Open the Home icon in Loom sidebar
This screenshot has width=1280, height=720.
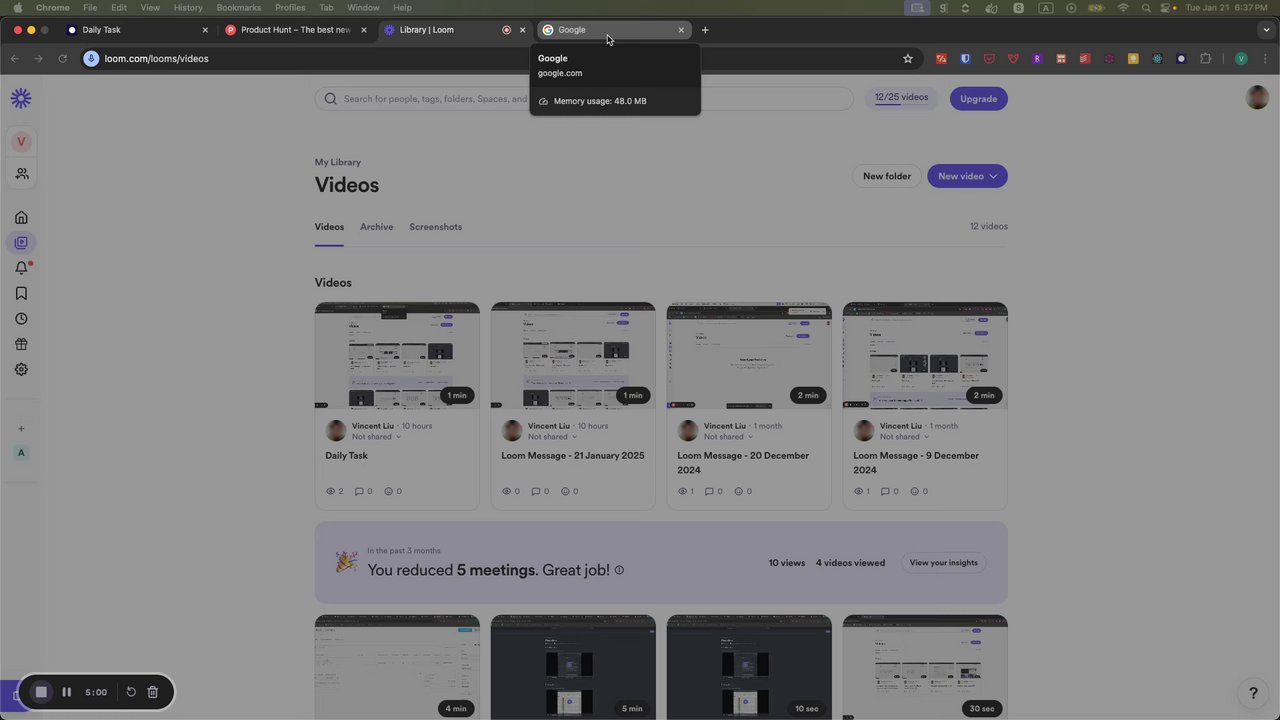[21, 217]
